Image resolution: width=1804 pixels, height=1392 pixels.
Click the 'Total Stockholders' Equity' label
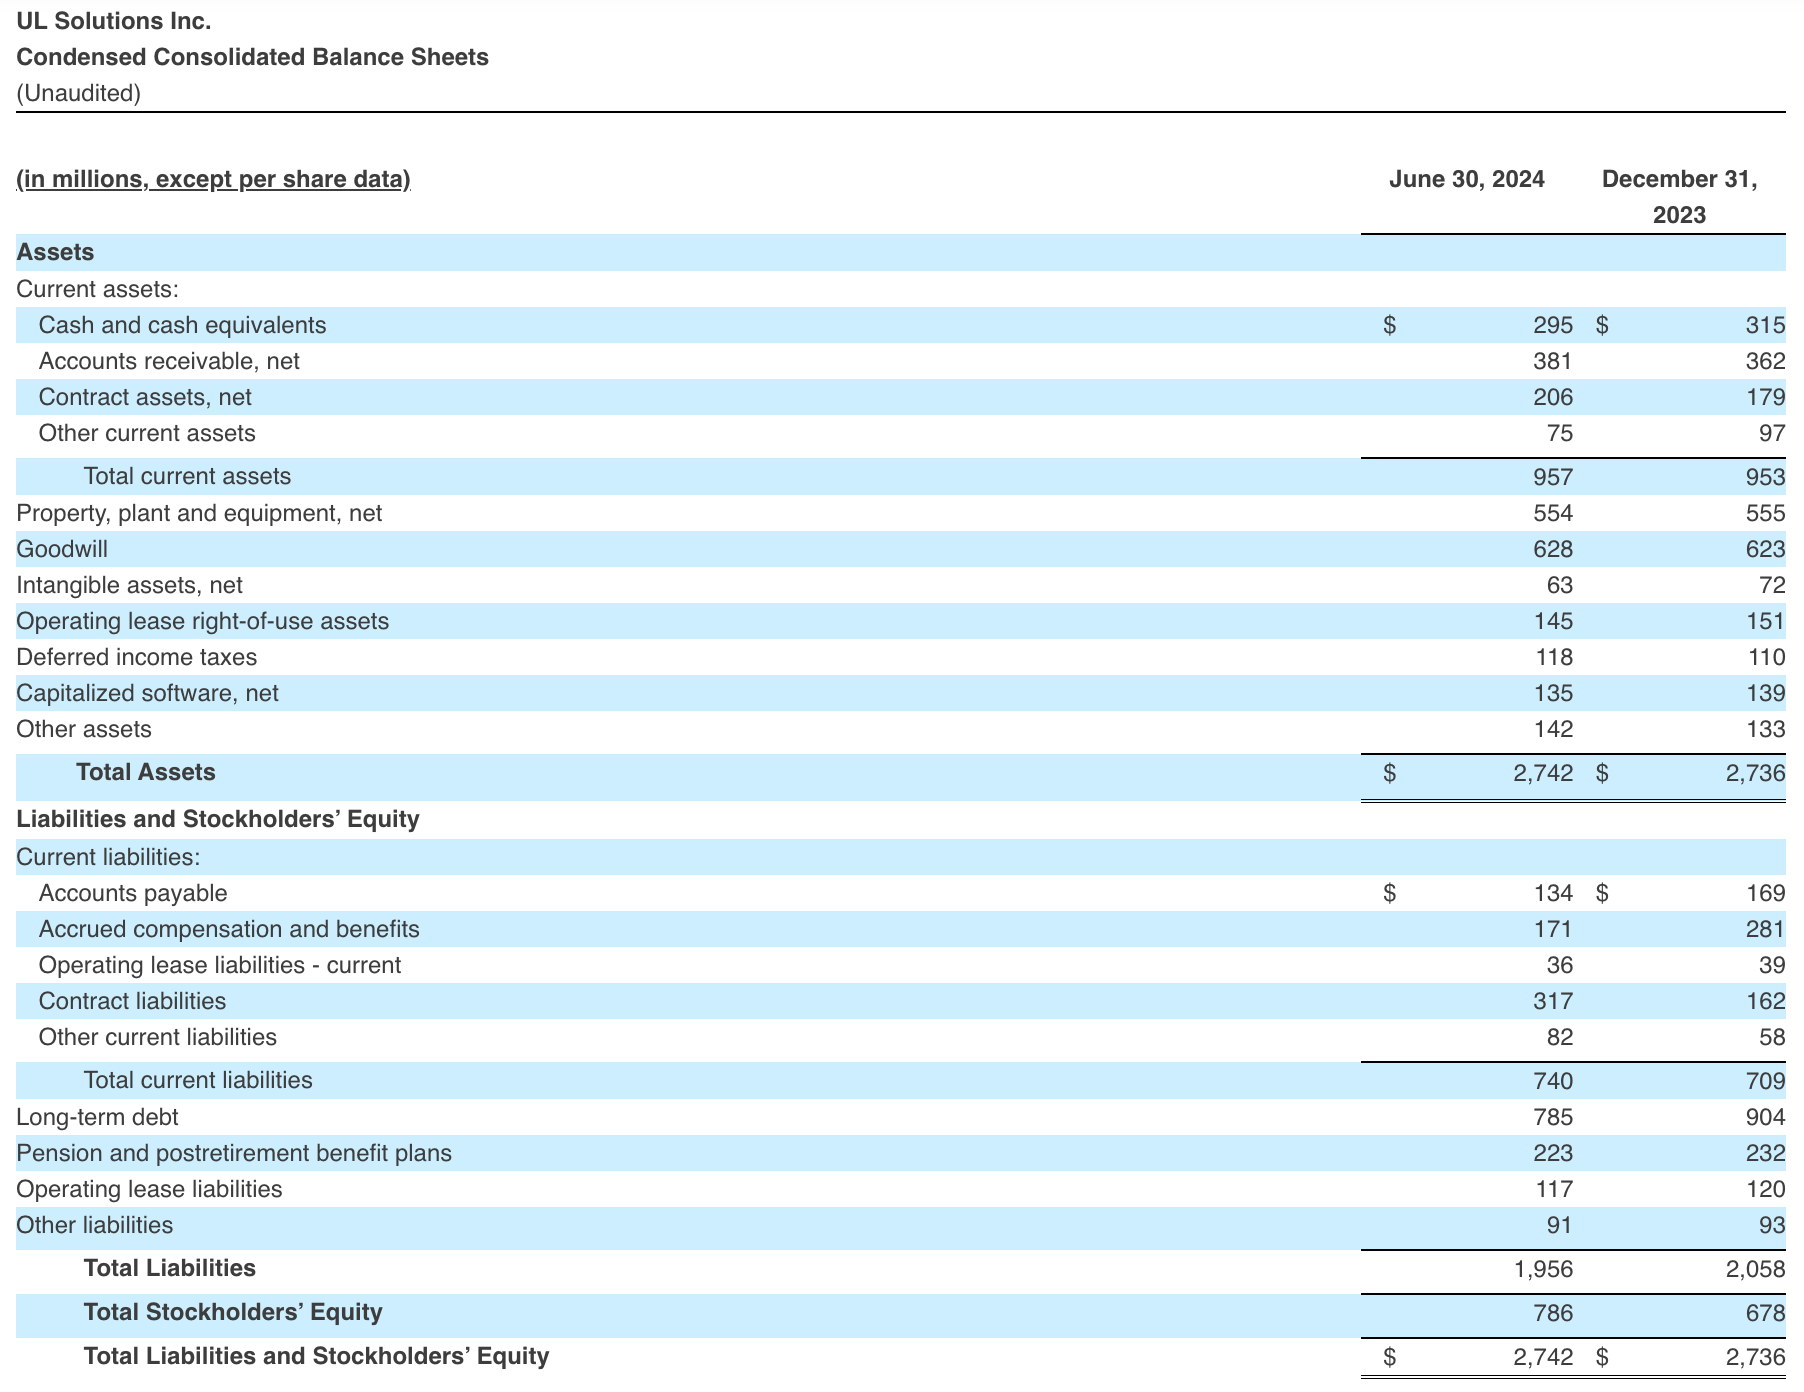coord(233,1312)
